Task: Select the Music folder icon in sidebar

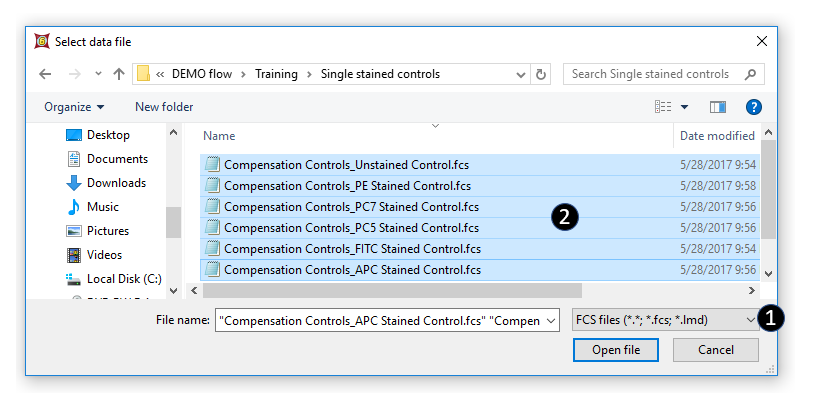Action: (74, 207)
